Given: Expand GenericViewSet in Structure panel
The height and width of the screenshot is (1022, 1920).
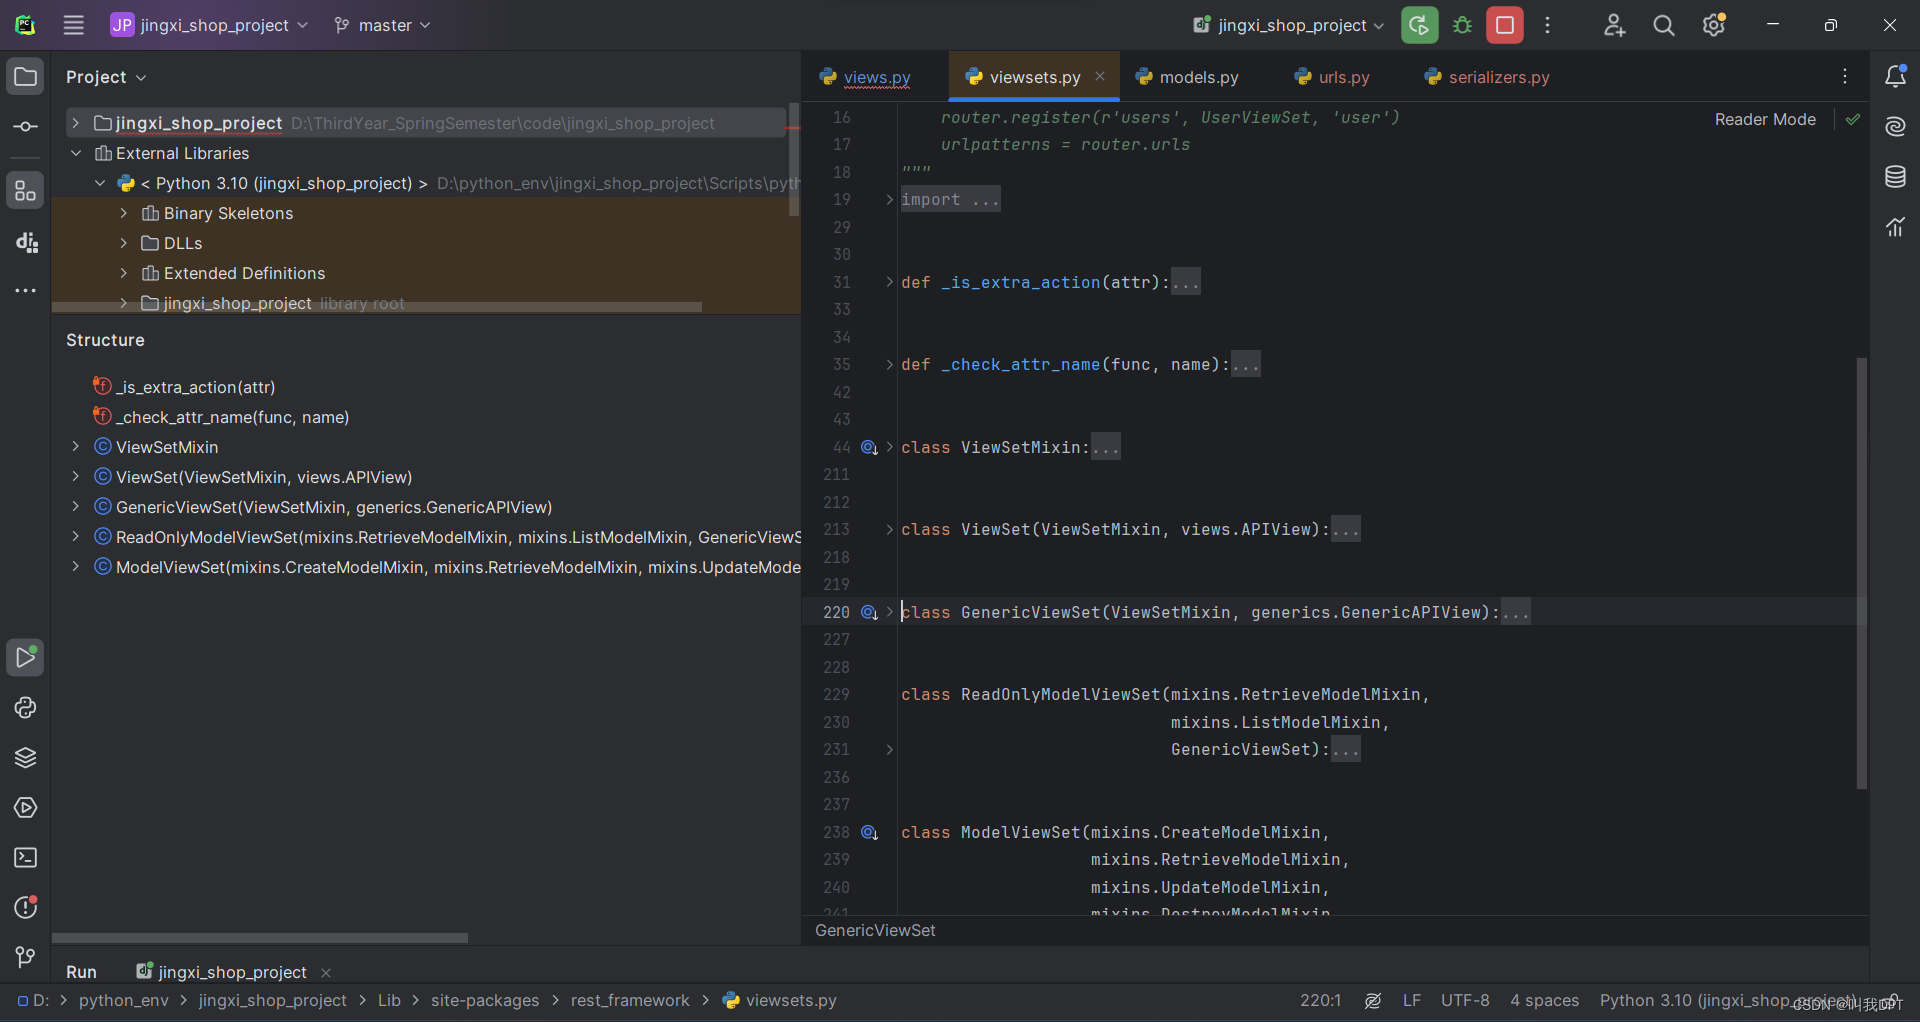Looking at the screenshot, I should (75, 507).
